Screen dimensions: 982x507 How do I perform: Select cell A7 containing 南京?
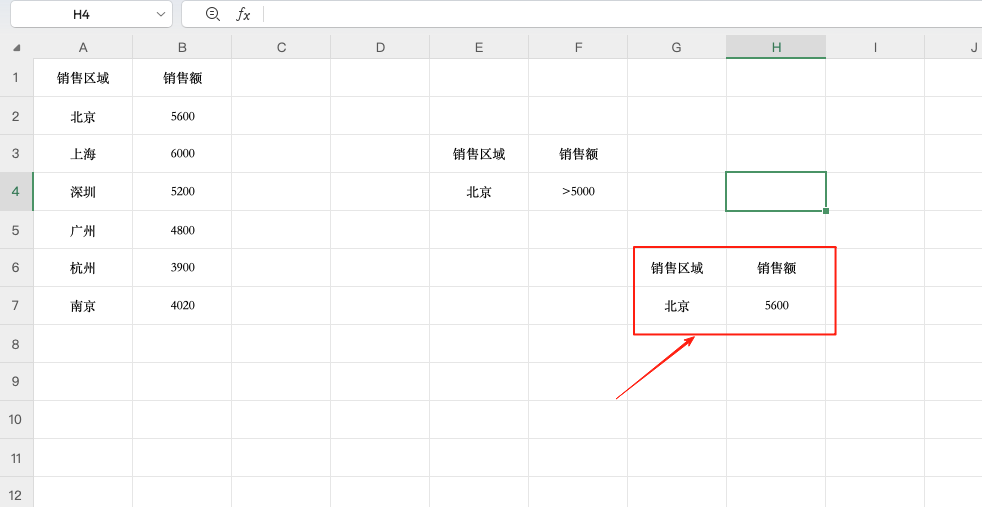pos(83,306)
